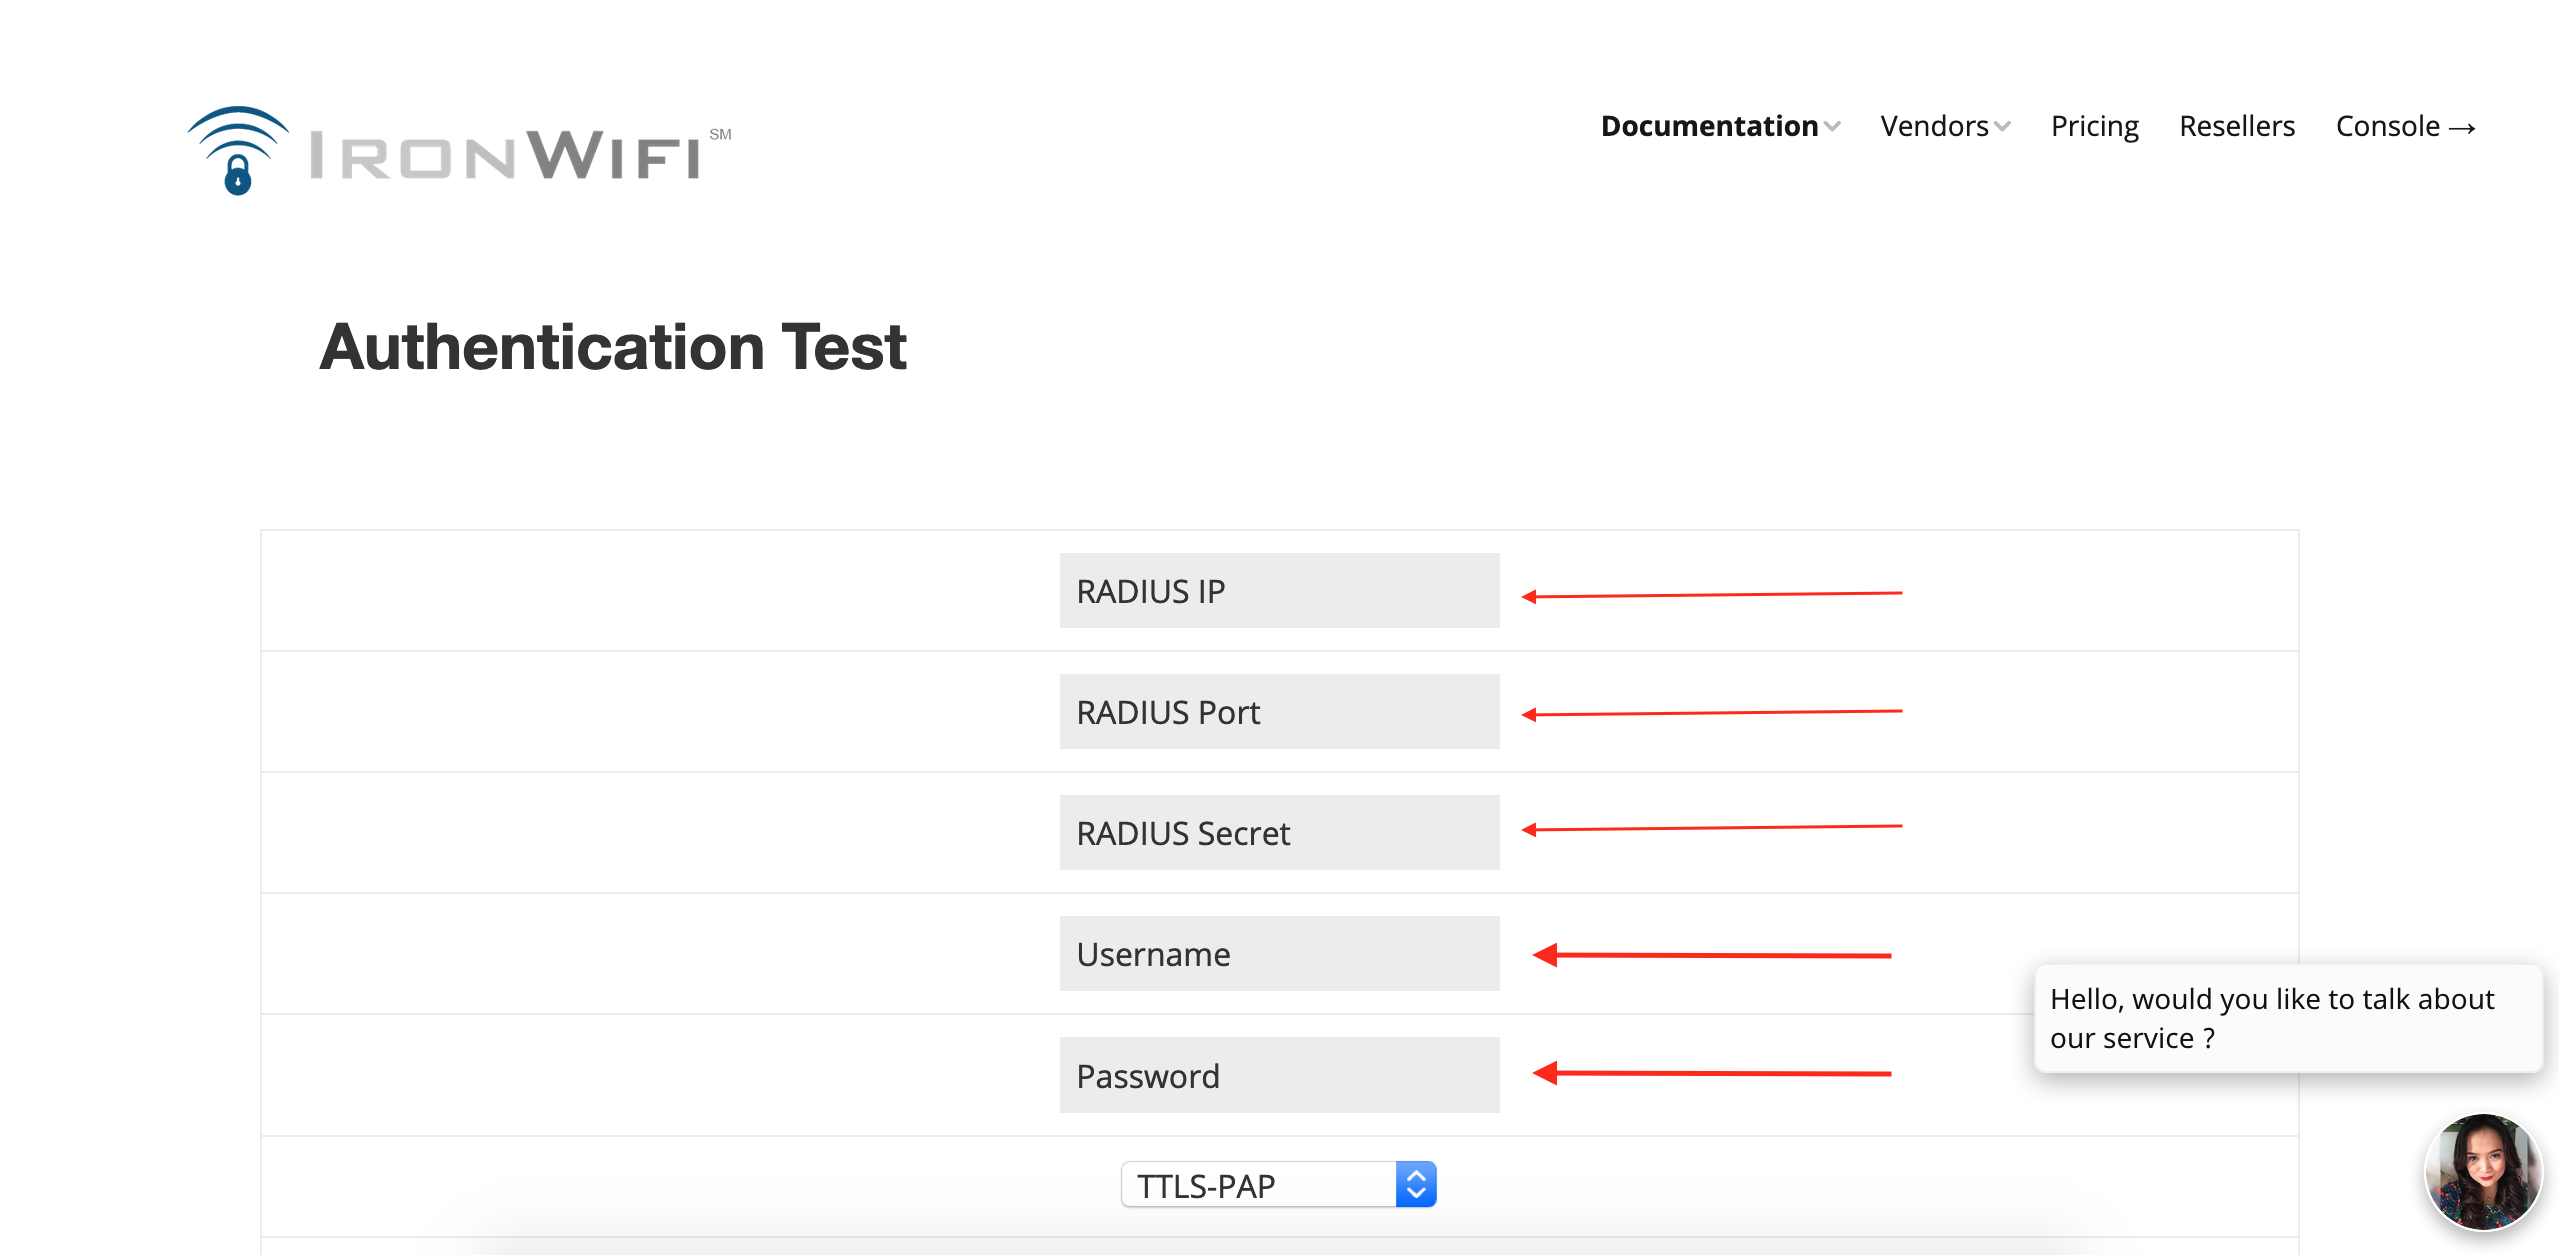Open the Pricing page
Viewport: 2559px width, 1255px height.
[2093, 126]
